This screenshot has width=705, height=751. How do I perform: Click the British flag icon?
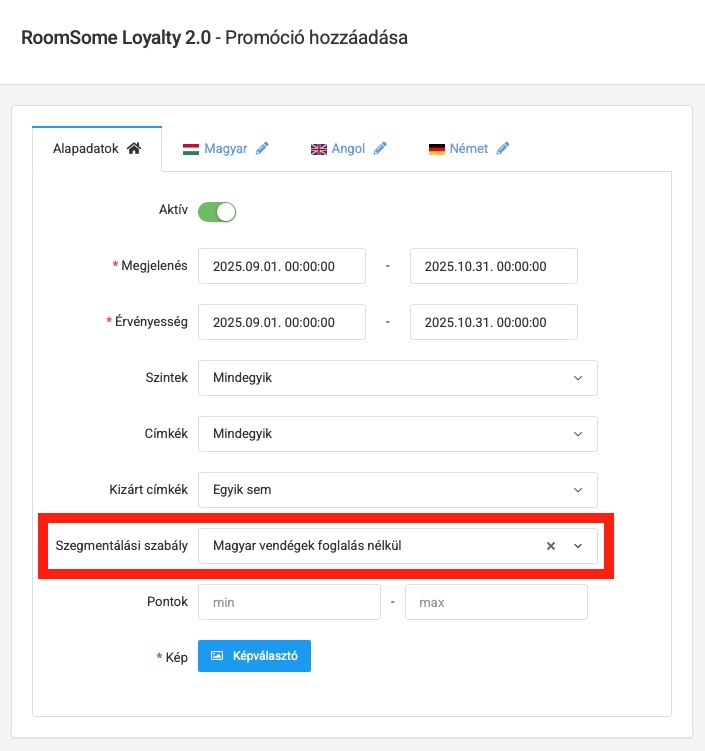319,149
